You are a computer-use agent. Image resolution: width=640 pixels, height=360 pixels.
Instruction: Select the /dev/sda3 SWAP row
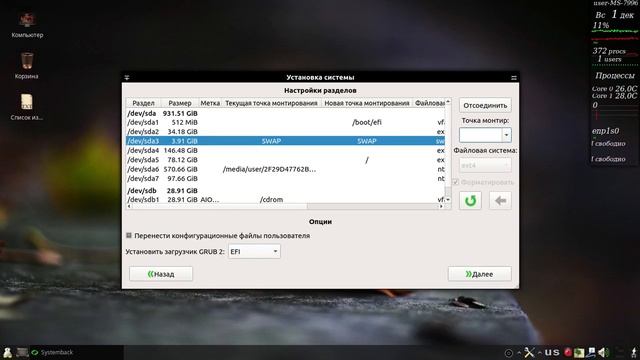pos(286,141)
